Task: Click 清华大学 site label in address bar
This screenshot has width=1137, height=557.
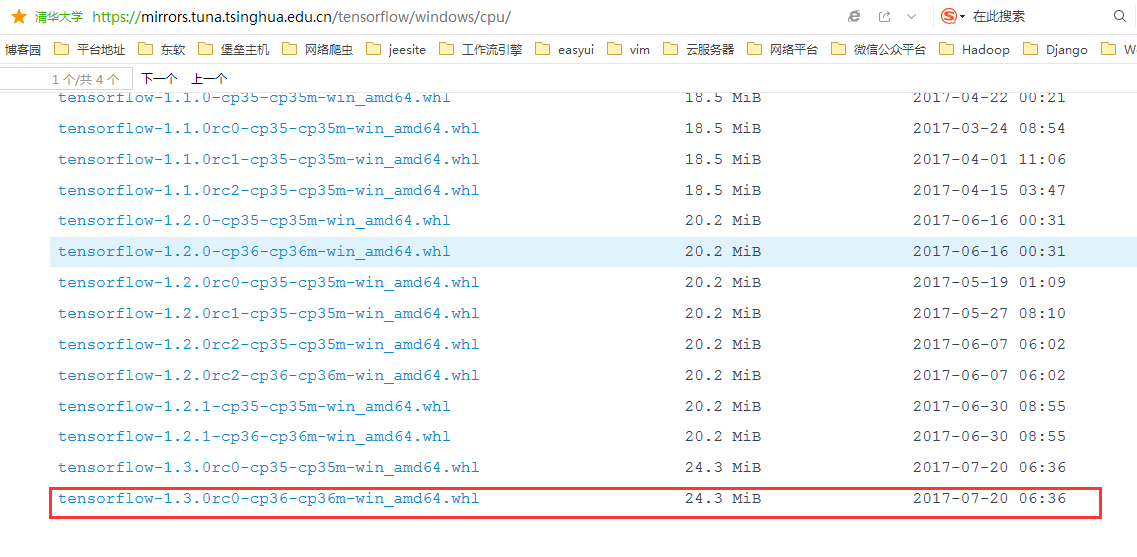Action: coord(59,16)
